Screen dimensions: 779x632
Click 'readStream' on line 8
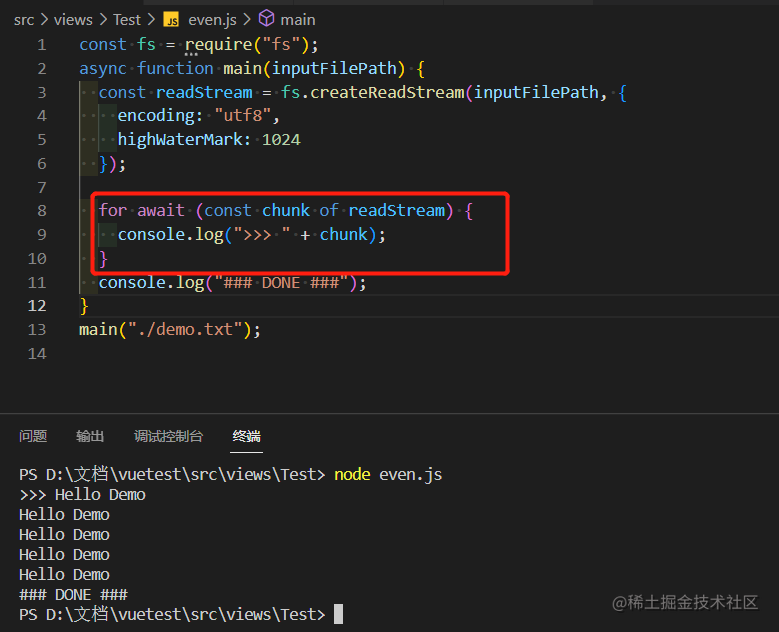point(396,211)
